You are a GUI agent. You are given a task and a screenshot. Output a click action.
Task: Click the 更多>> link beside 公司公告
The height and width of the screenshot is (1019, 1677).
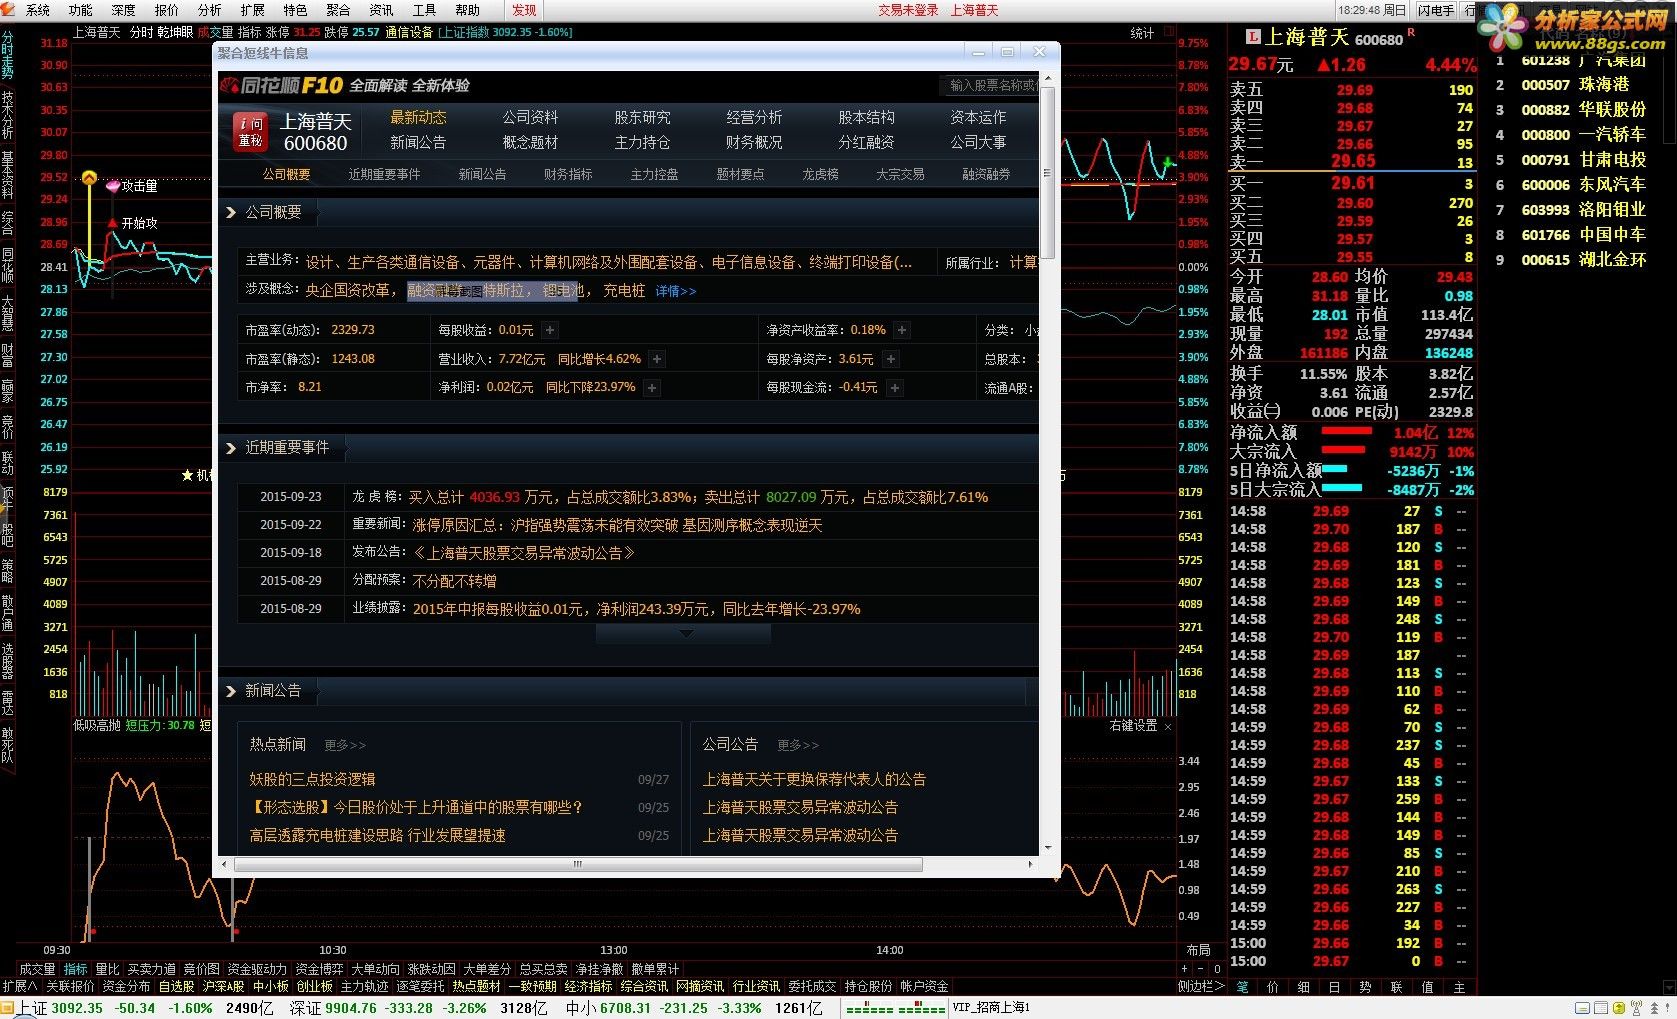[798, 745]
